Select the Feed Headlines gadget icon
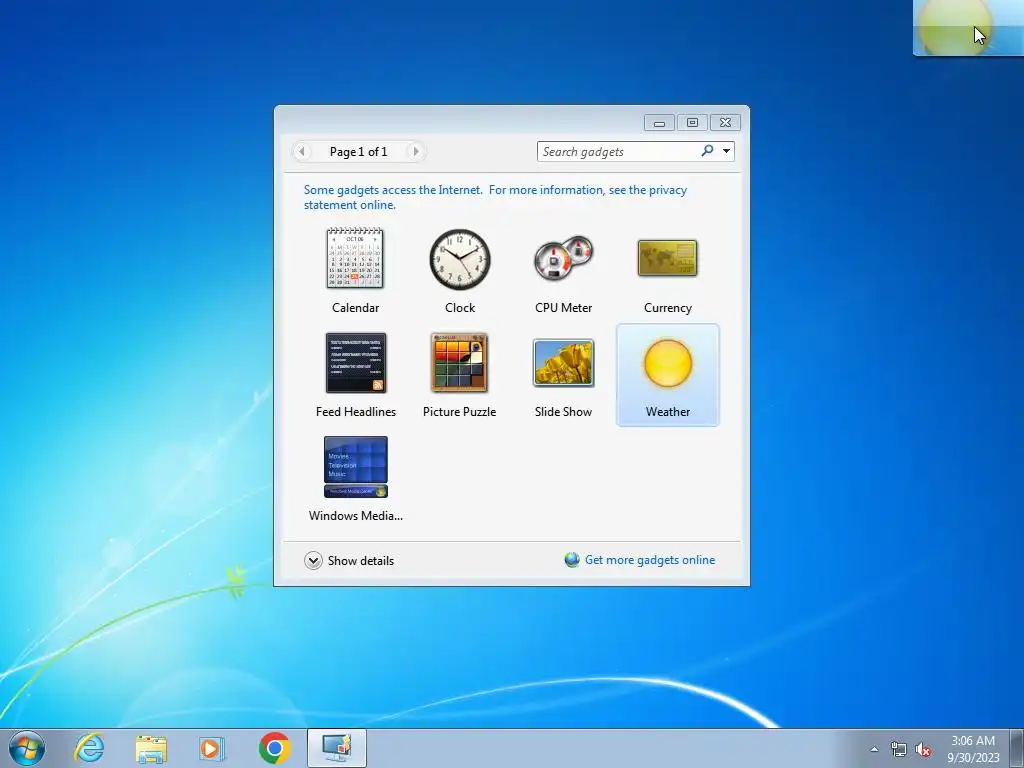Image resolution: width=1024 pixels, height=768 pixels. (x=356, y=363)
